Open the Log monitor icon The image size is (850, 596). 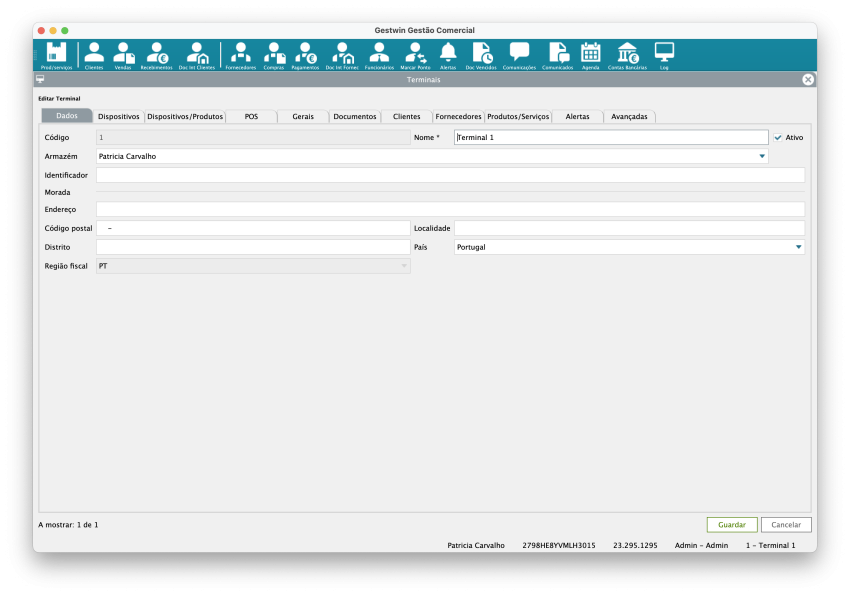tap(664, 55)
